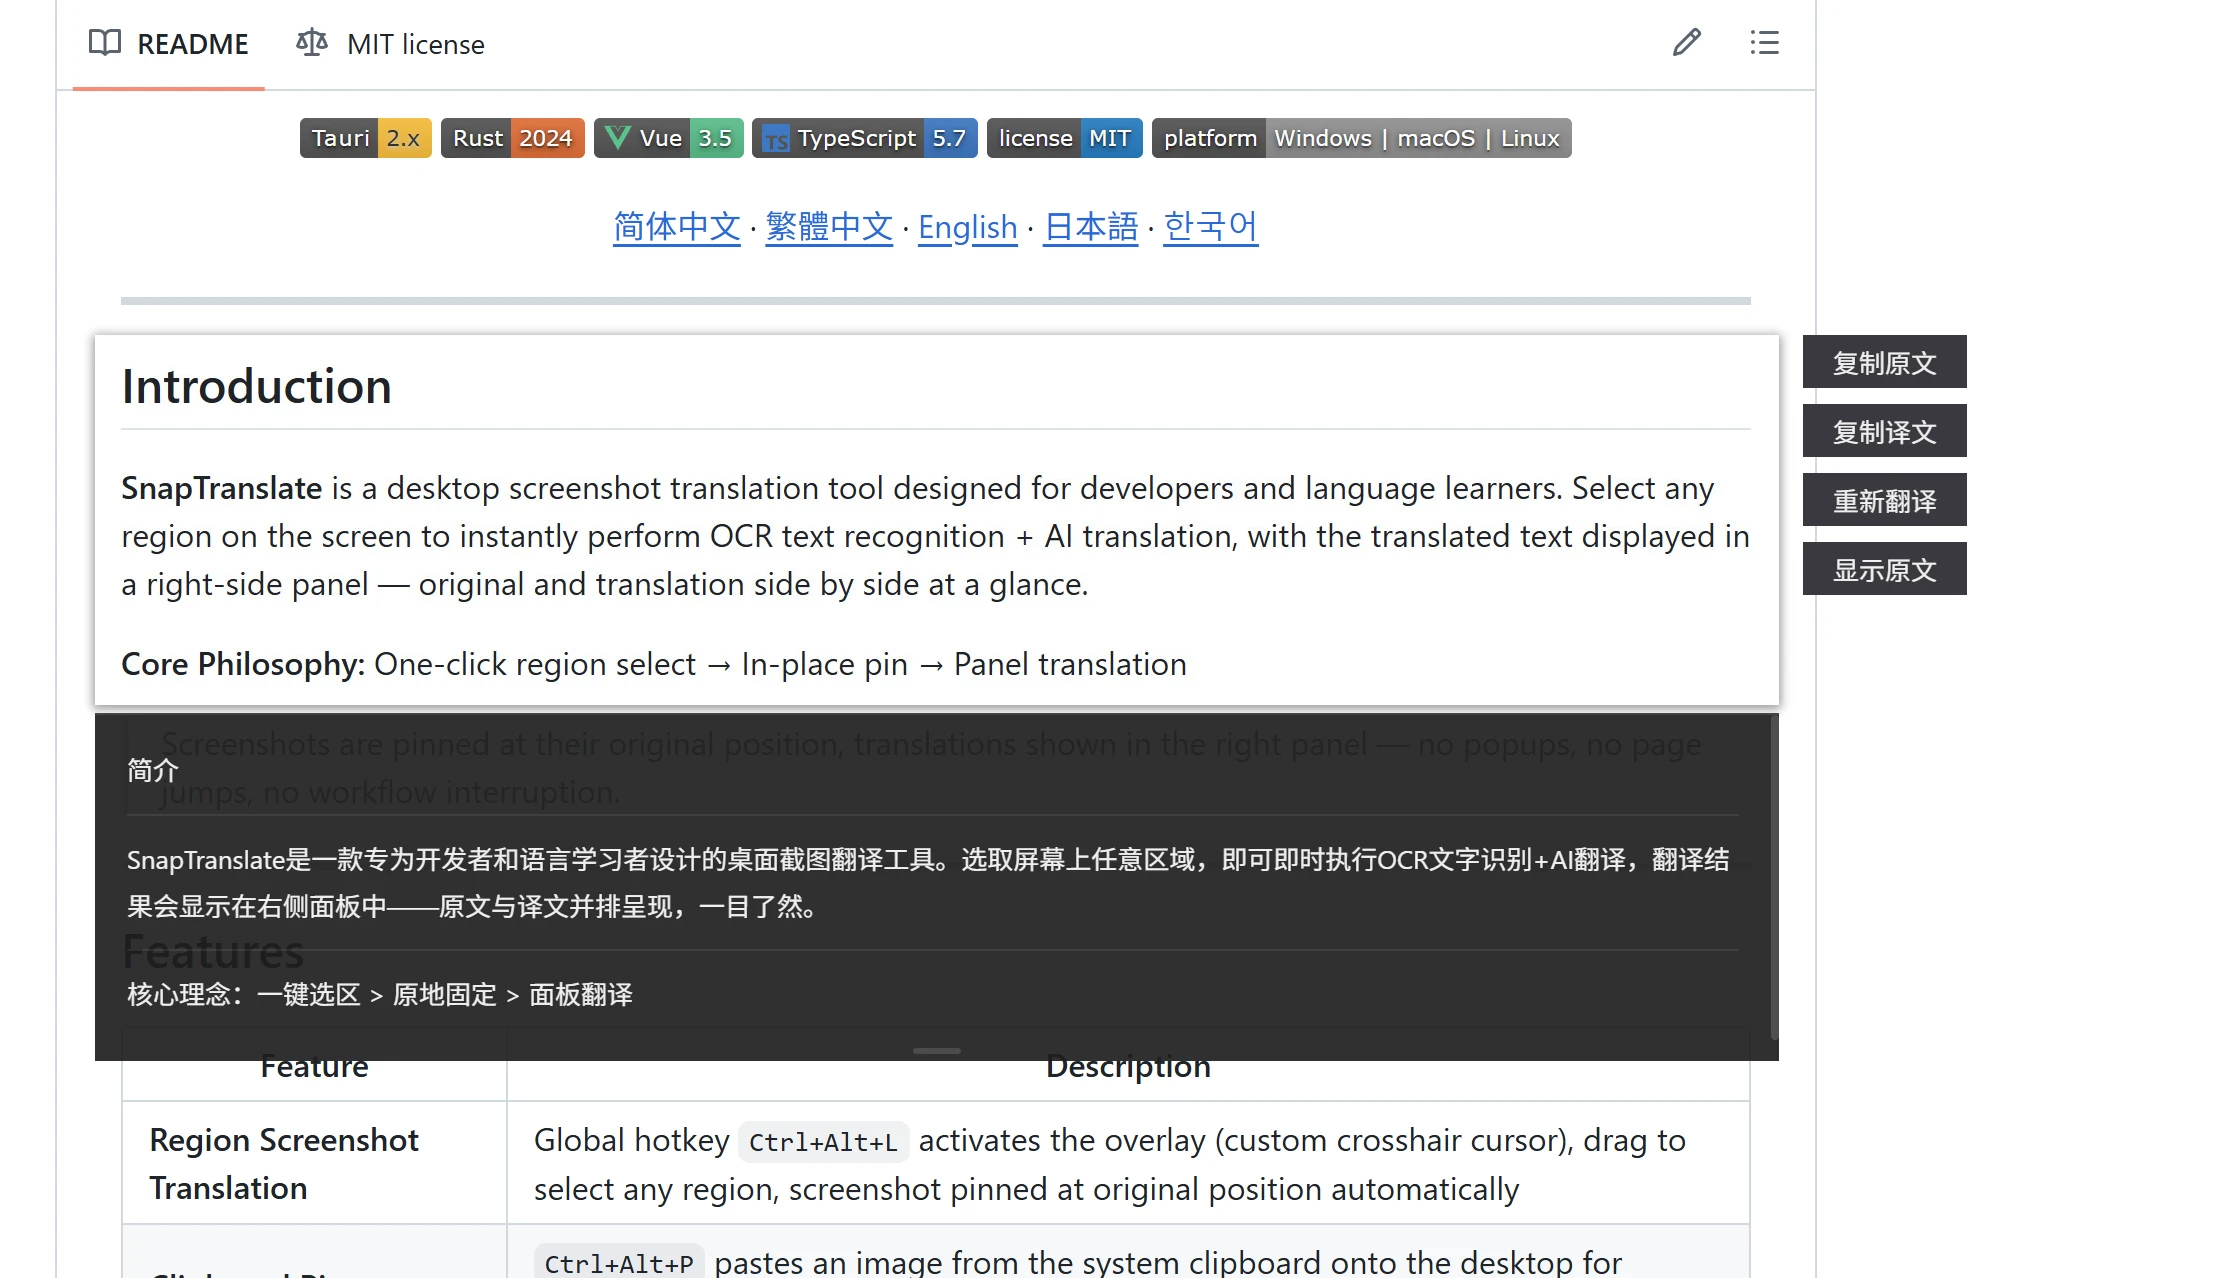The height and width of the screenshot is (1278, 2229).
Task: Click the 复制原文 button
Action: coord(1885,362)
